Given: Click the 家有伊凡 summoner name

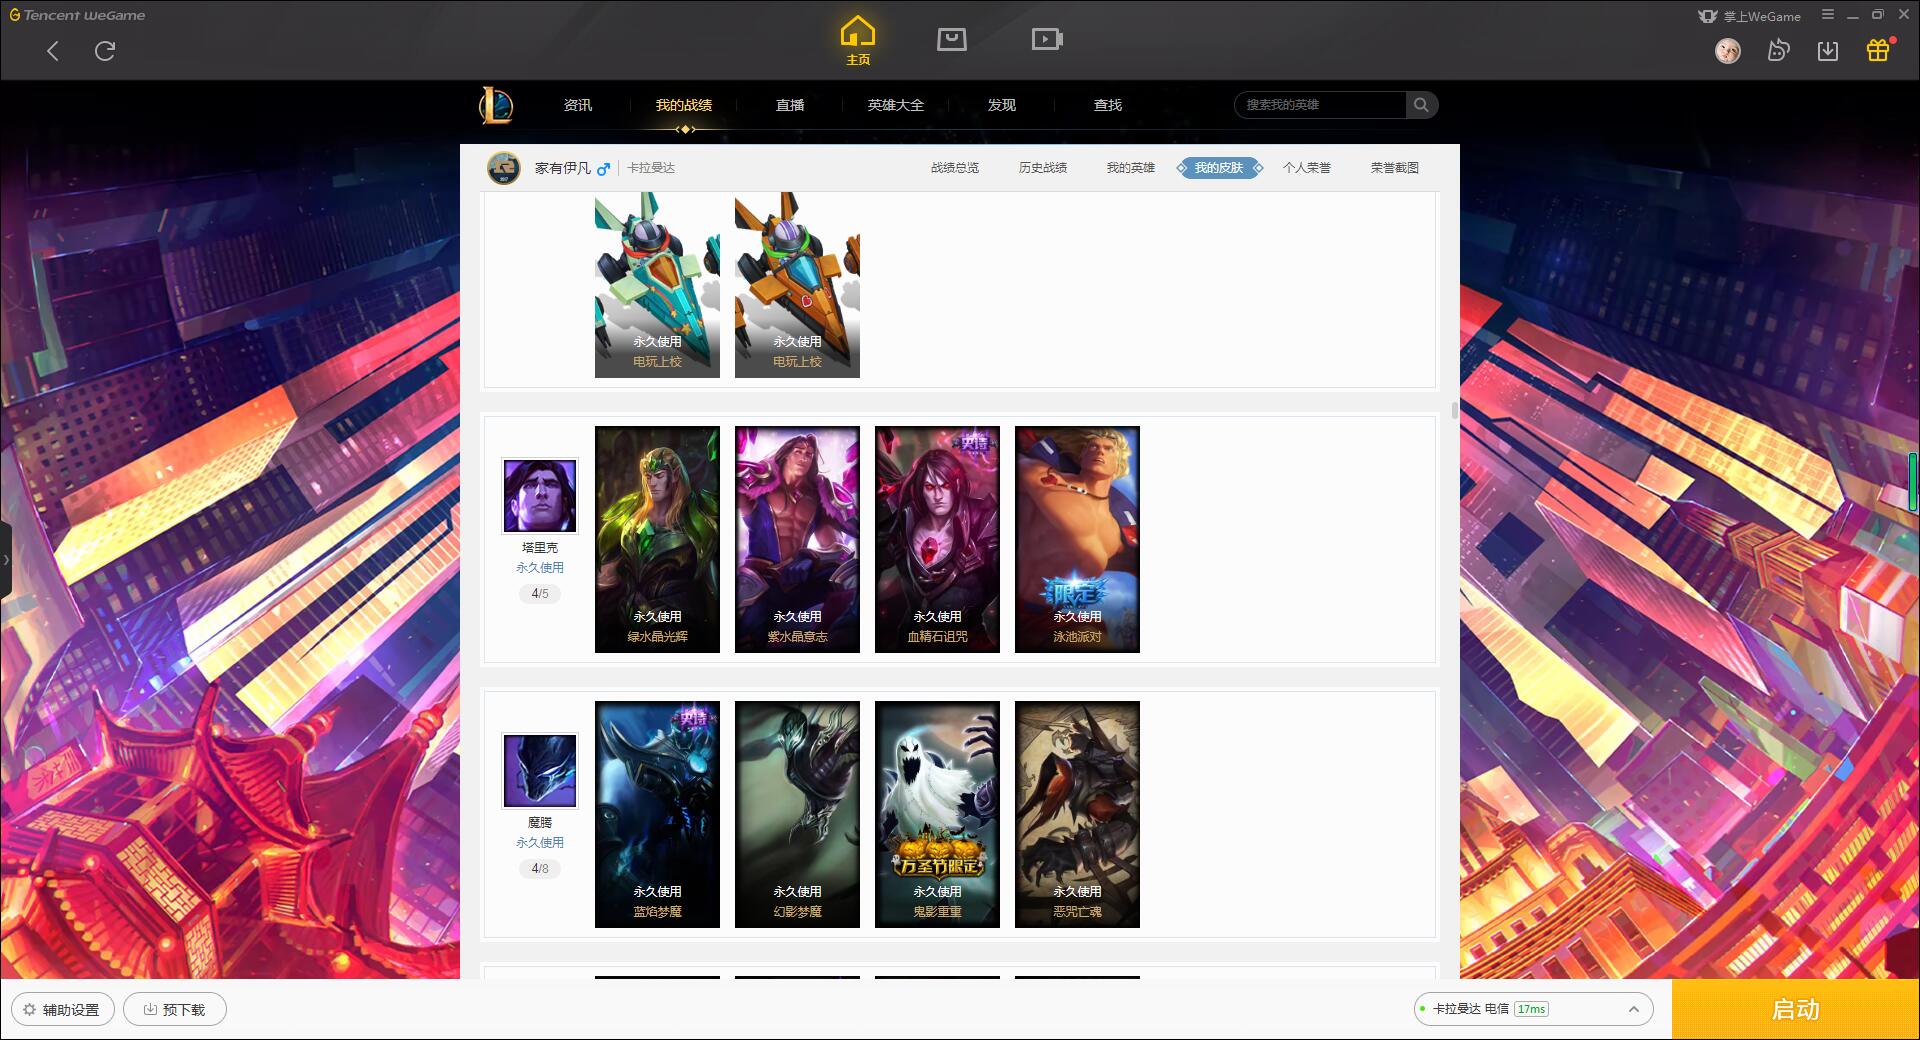Looking at the screenshot, I should point(563,168).
